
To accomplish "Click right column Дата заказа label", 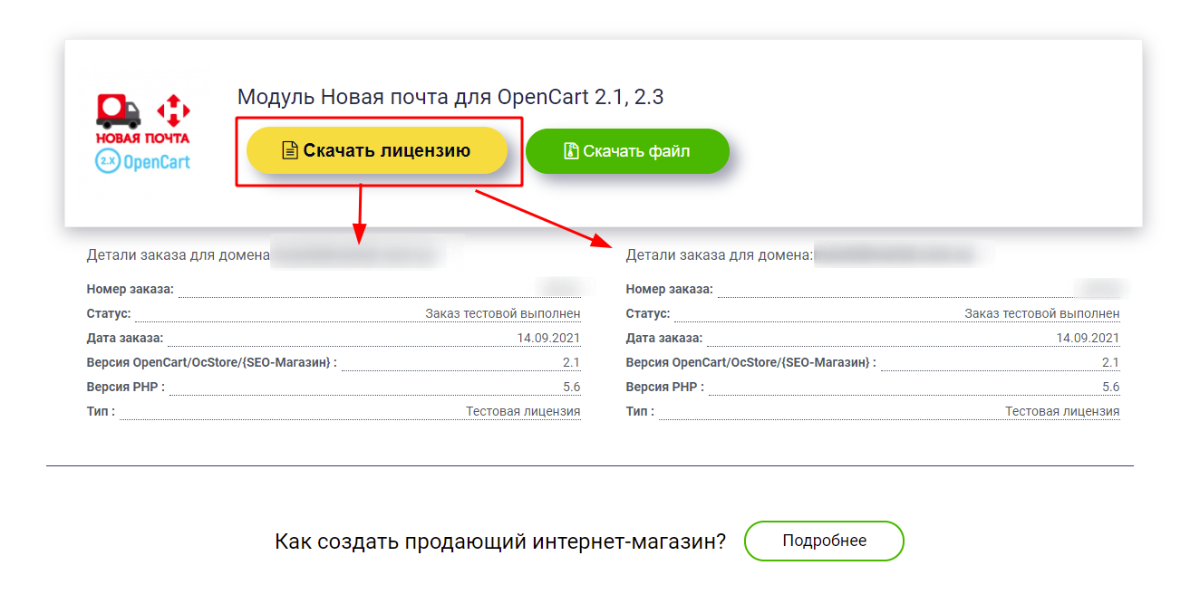I will tap(664, 338).
